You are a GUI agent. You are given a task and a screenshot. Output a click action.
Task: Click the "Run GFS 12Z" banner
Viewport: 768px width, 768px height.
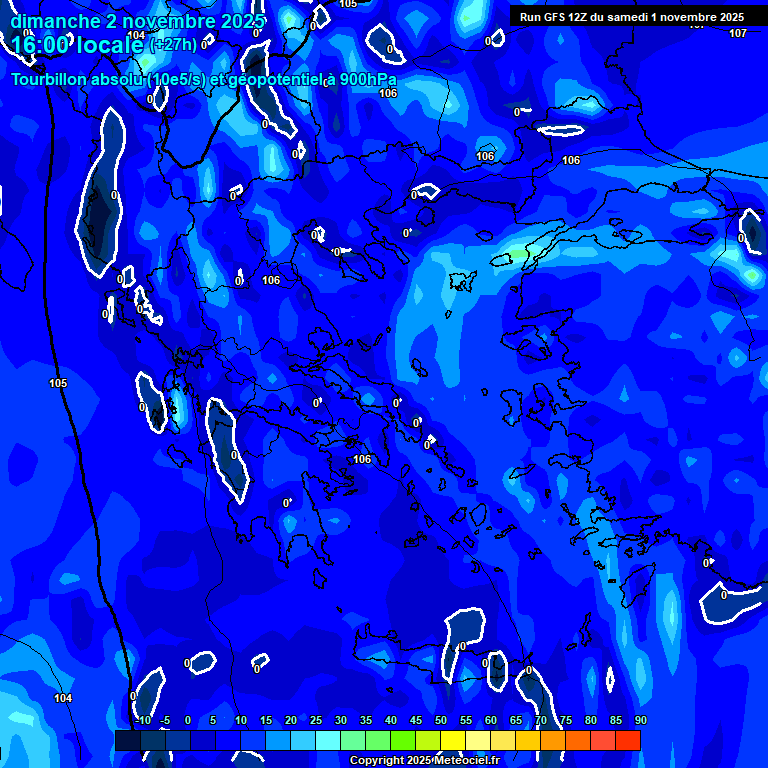point(631,16)
